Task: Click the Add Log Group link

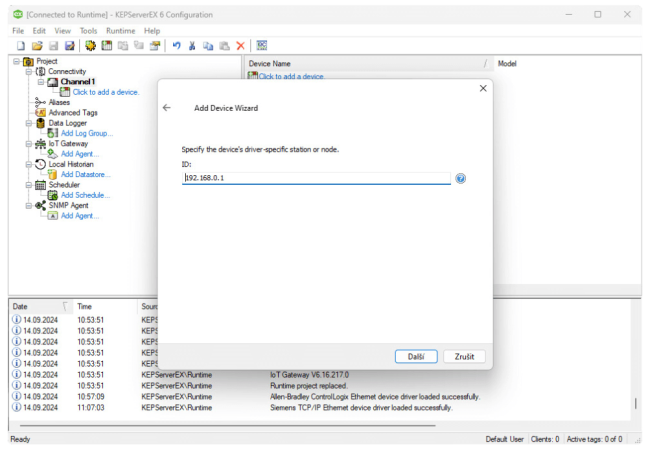Action: (x=87, y=133)
